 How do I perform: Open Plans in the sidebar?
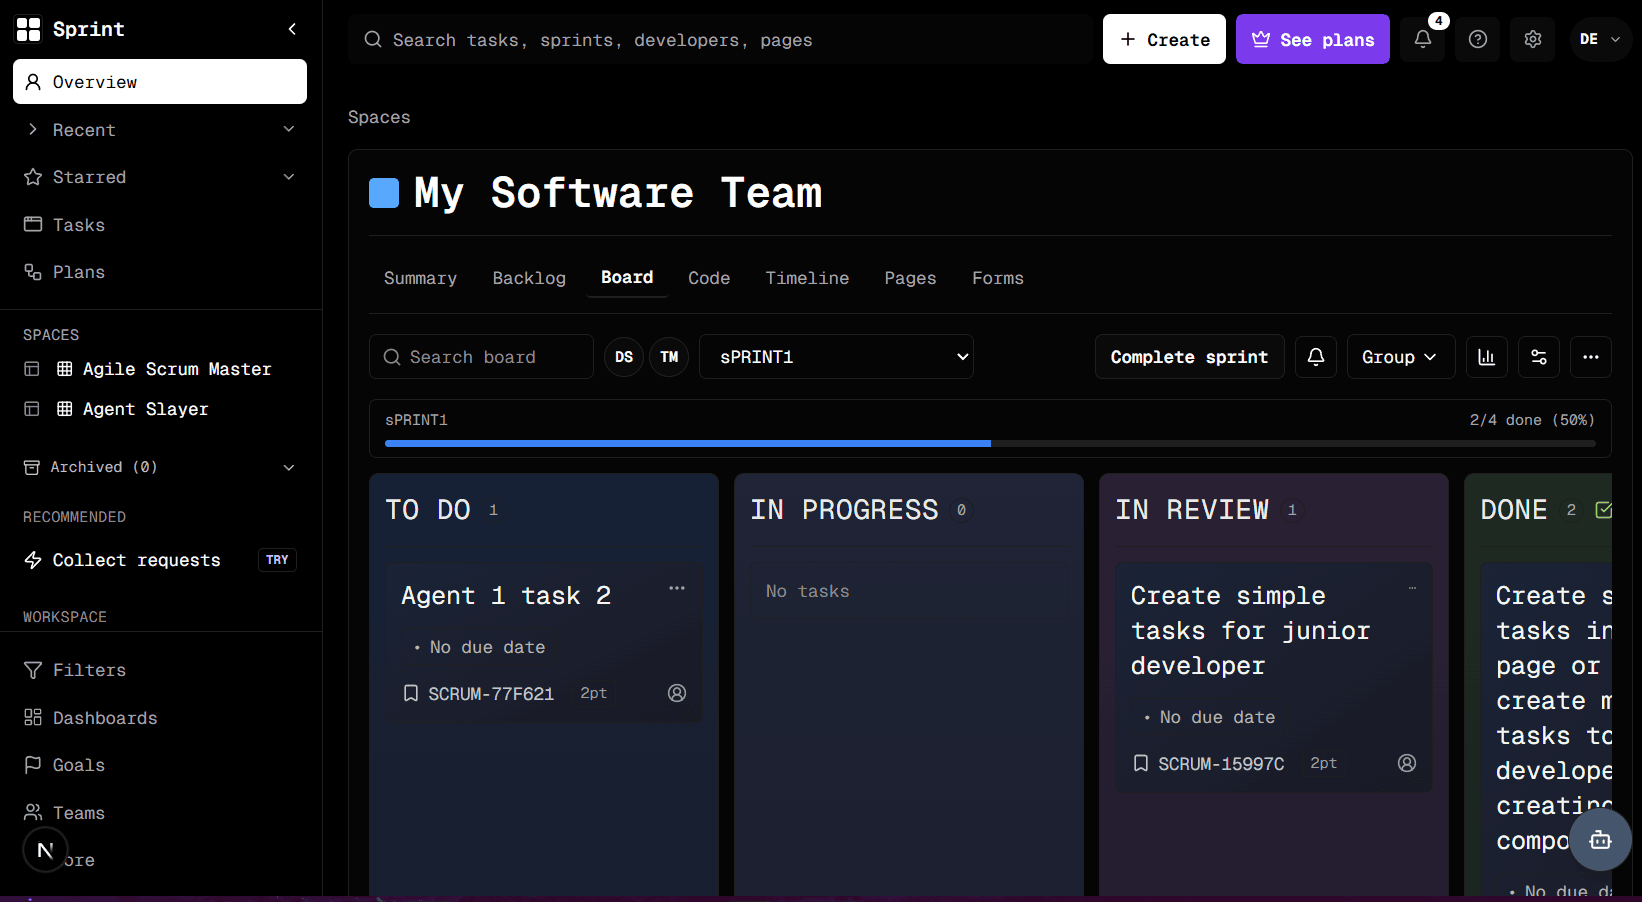pyautogui.click(x=160, y=272)
